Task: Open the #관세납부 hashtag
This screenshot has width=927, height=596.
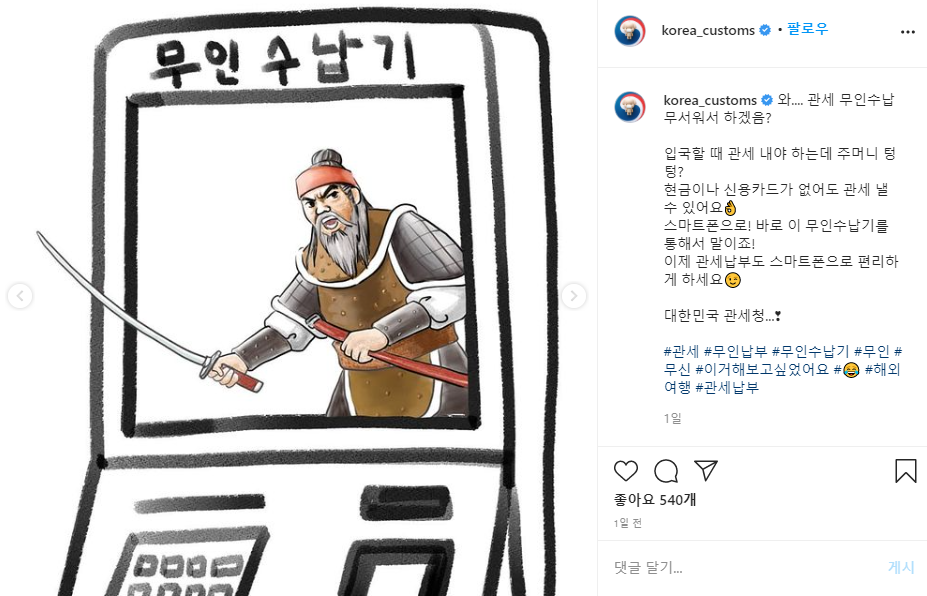Action: (x=727, y=387)
